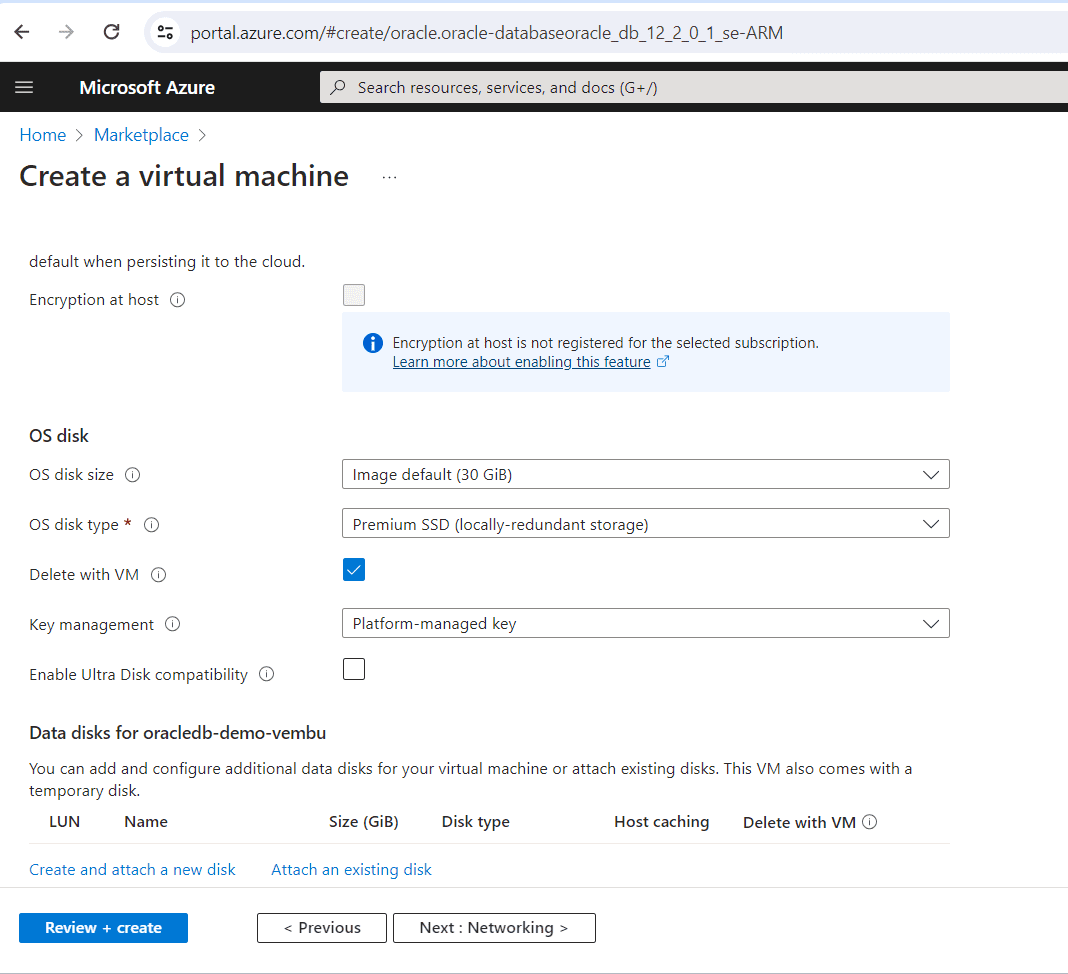Toggle the Encryption at host checkbox

click(354, 295)
